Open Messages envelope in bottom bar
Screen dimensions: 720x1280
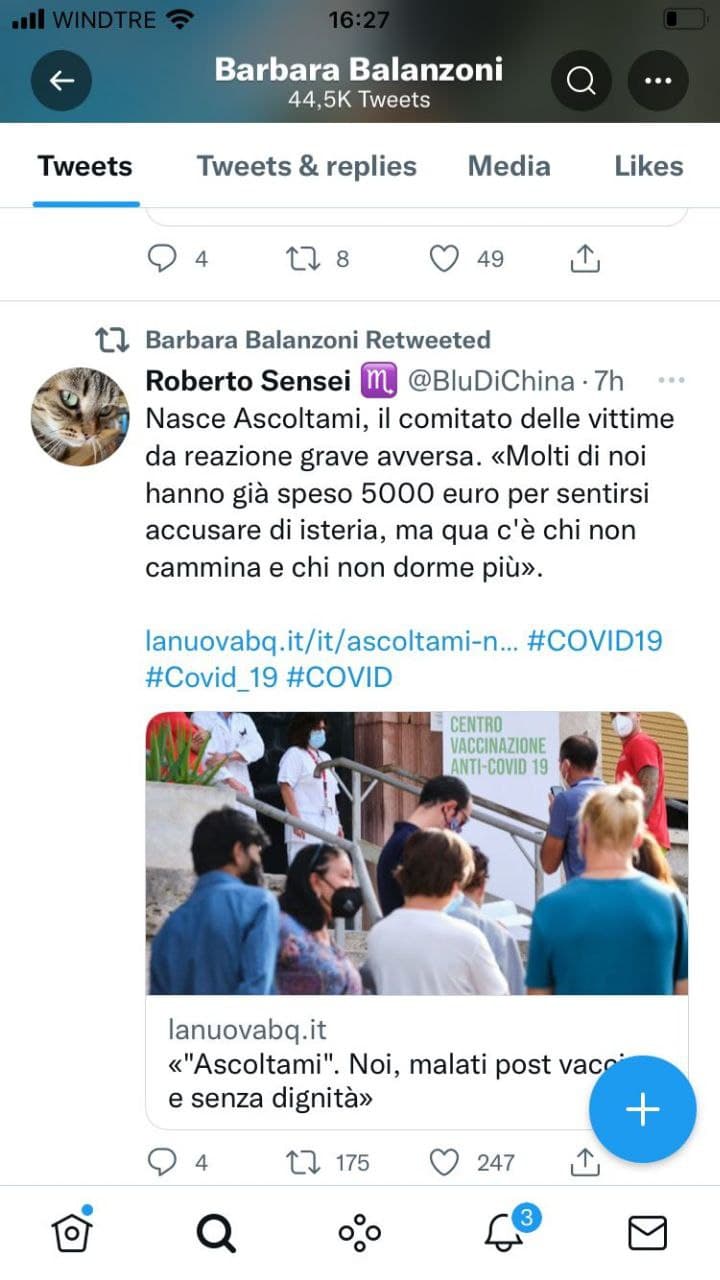point(647,1233)
